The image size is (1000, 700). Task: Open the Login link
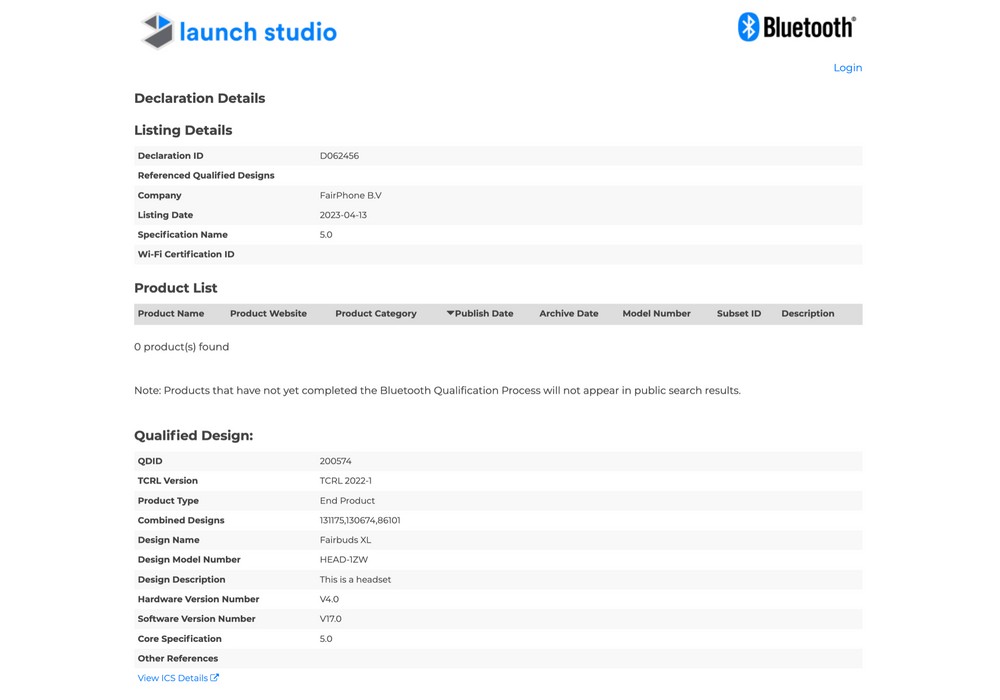pos(848,68)
